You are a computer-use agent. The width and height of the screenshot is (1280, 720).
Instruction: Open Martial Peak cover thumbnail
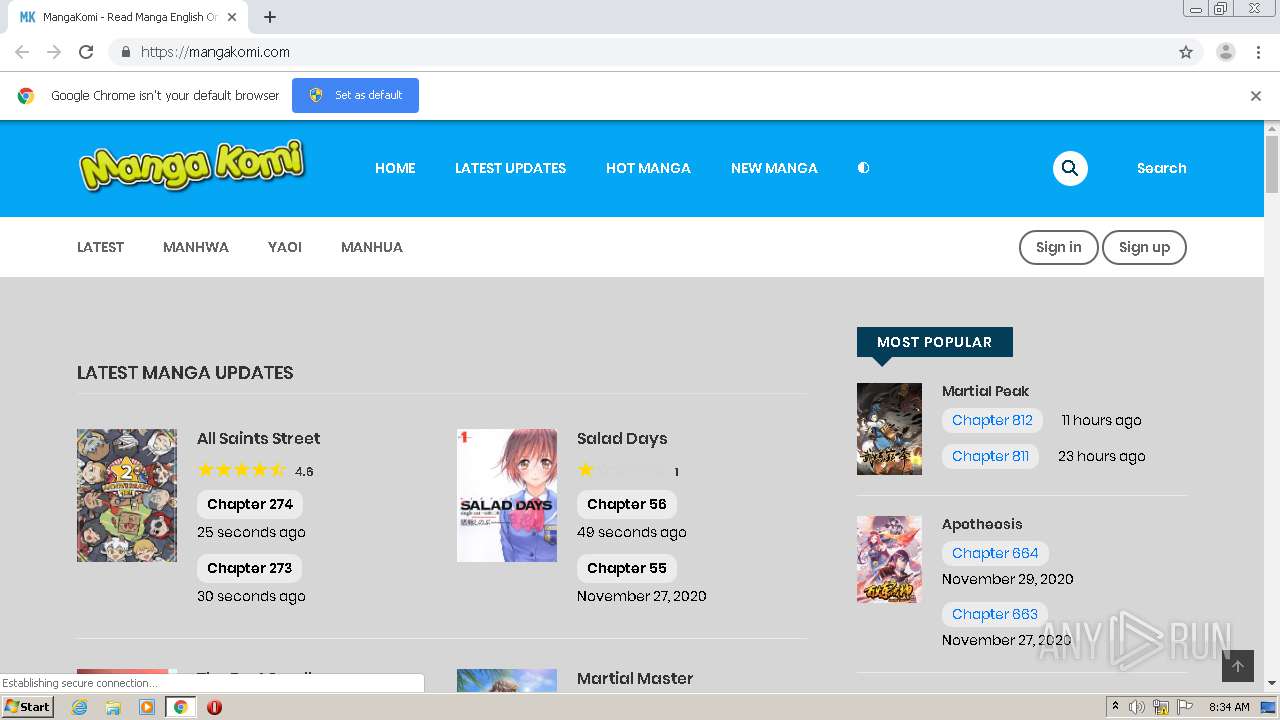pyautogui.click(x=889, y=428)
